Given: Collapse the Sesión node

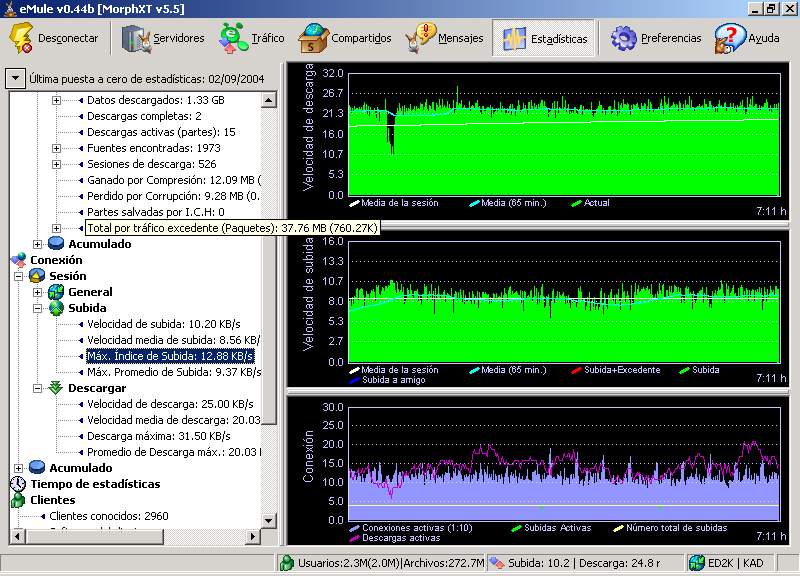Looking at the screenshot, I should [18, 277].
